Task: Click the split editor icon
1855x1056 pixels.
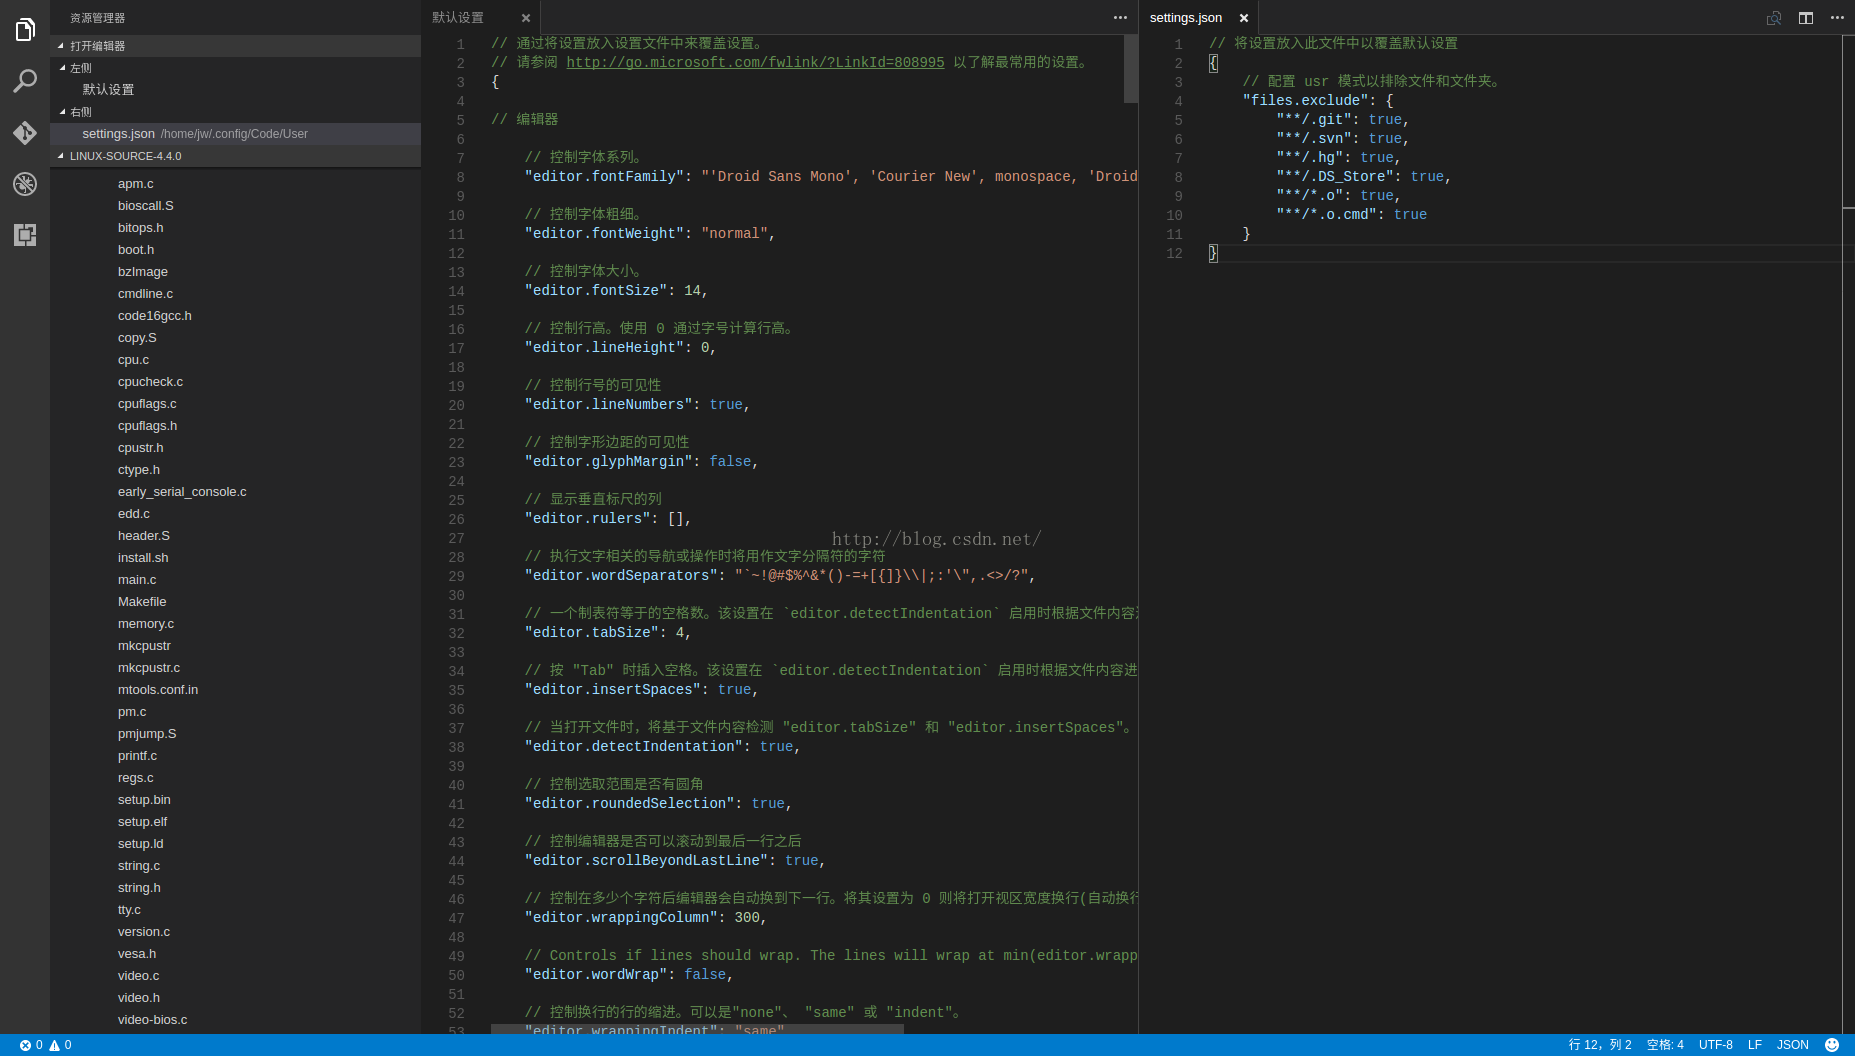Action: tap(1806, 18)
